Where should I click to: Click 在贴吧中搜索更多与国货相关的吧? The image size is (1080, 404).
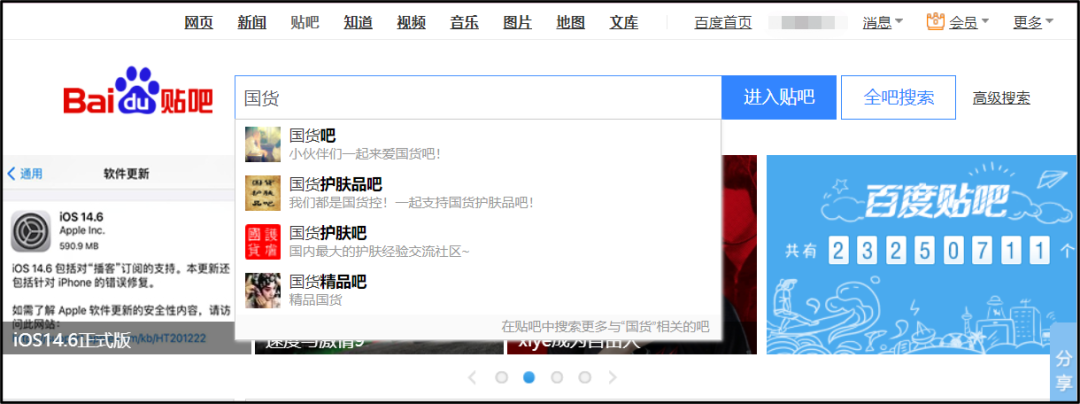click(x=605, y=326)
